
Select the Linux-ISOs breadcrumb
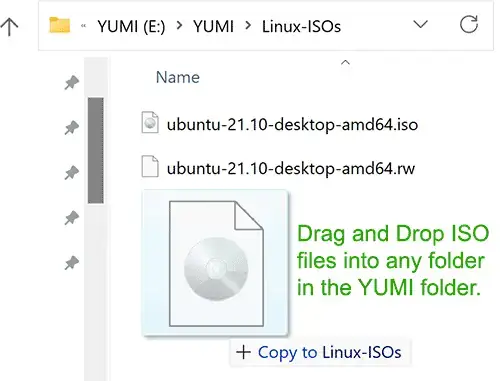301,26
